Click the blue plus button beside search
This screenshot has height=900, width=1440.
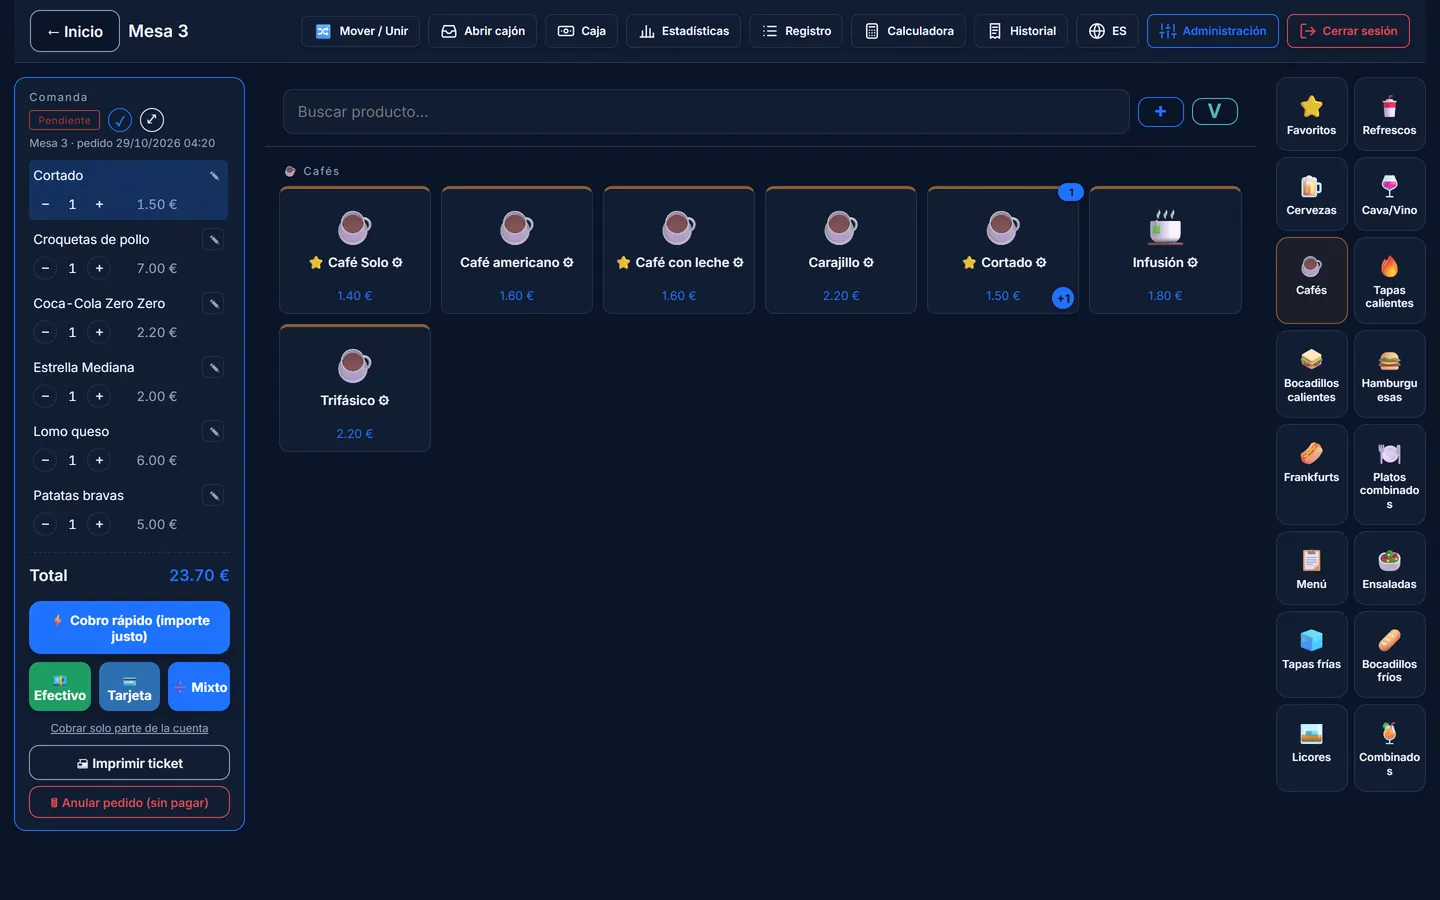(1161, 112)
